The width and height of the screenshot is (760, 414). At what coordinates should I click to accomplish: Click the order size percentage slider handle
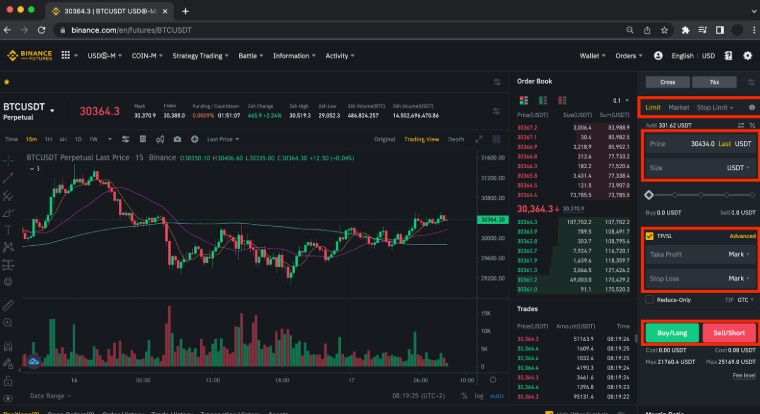click(x=649, y=195)
